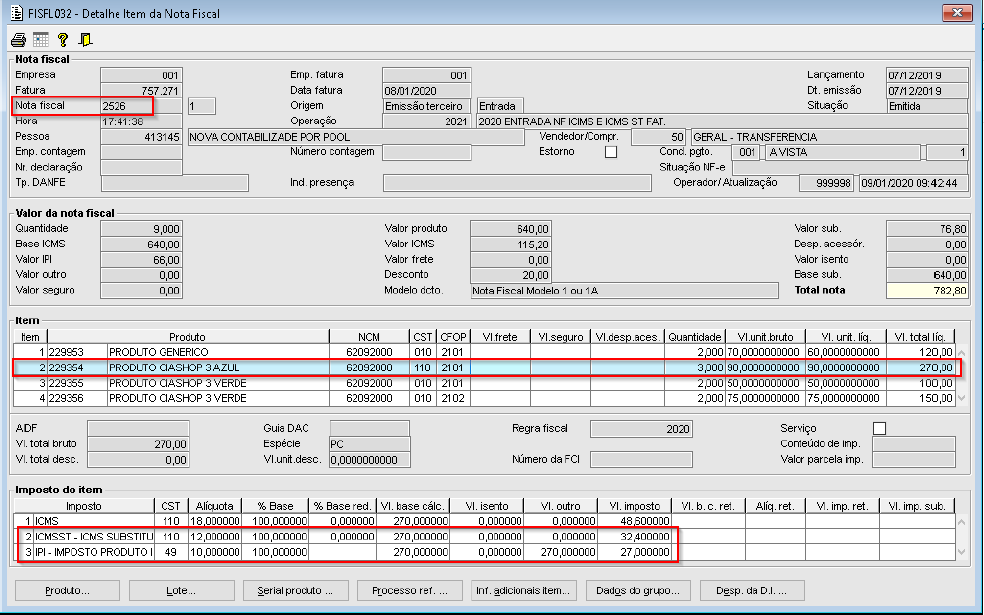The height and width of the screenshot is (615, 984).
Task: Click the printer icon in the toolbar
Action: [x=18, y=40]
